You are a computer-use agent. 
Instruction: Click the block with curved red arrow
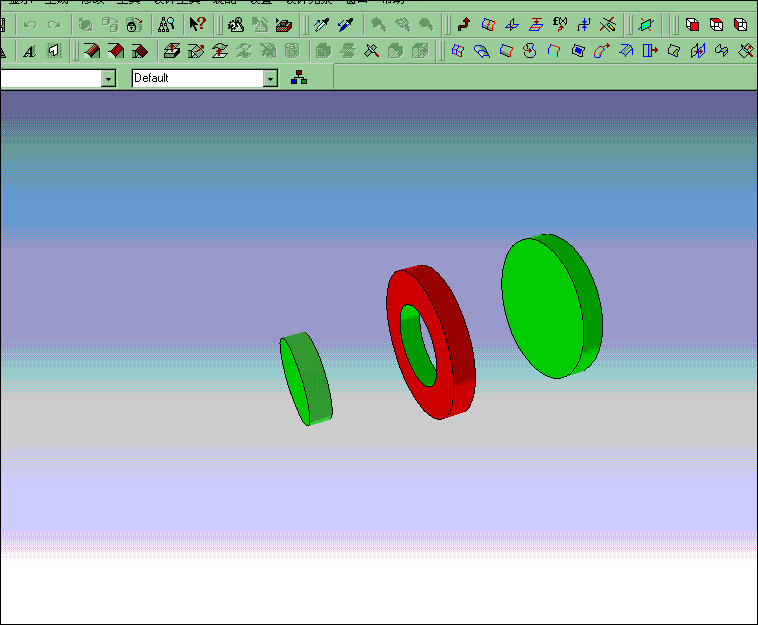point(196,50)
